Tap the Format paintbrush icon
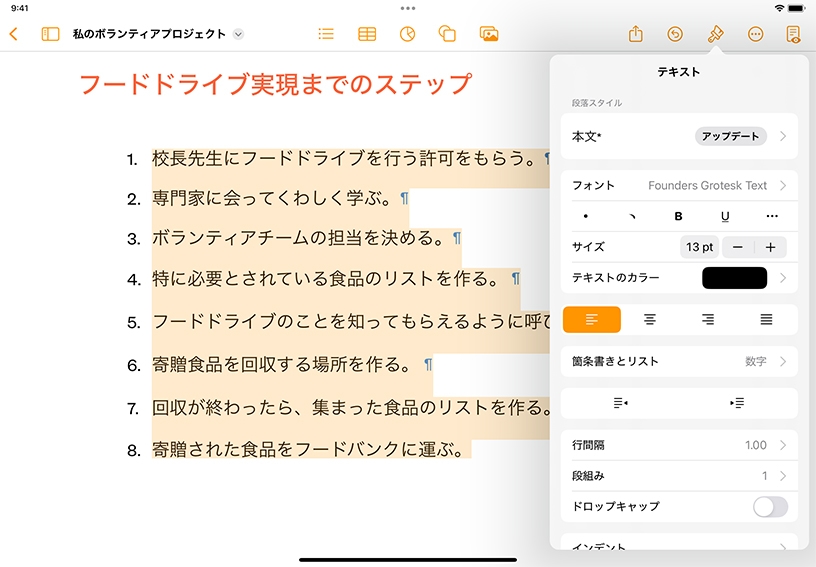 tap(715, 34)
